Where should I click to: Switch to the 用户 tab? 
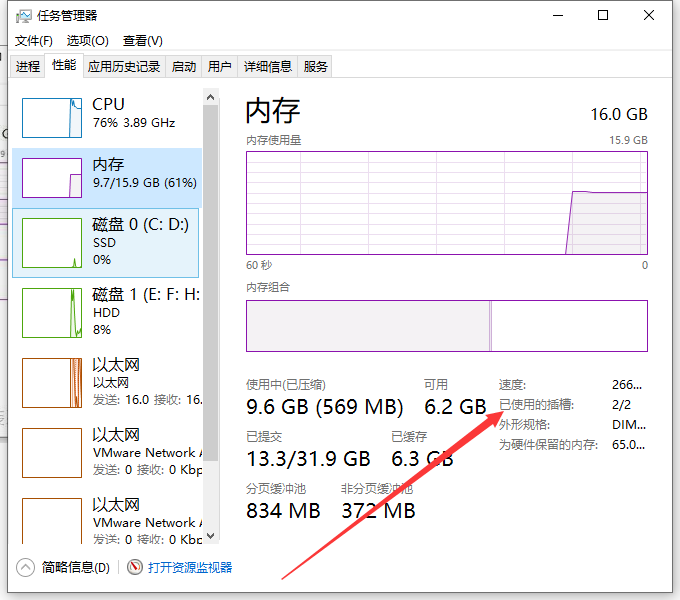(219, 67)
